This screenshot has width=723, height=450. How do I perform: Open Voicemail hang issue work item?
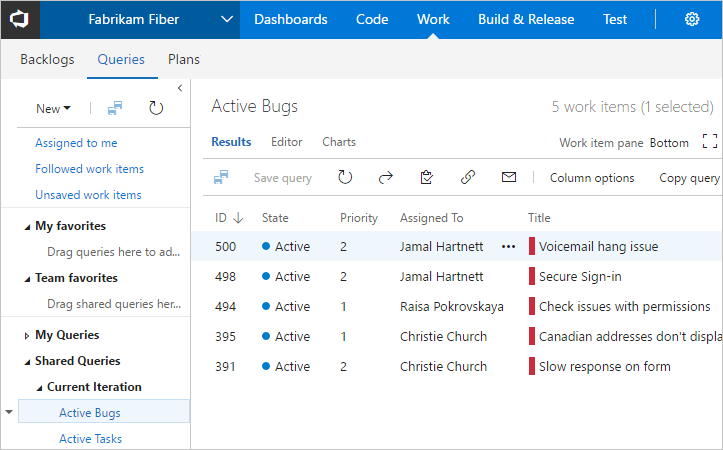tap(598, 247)
